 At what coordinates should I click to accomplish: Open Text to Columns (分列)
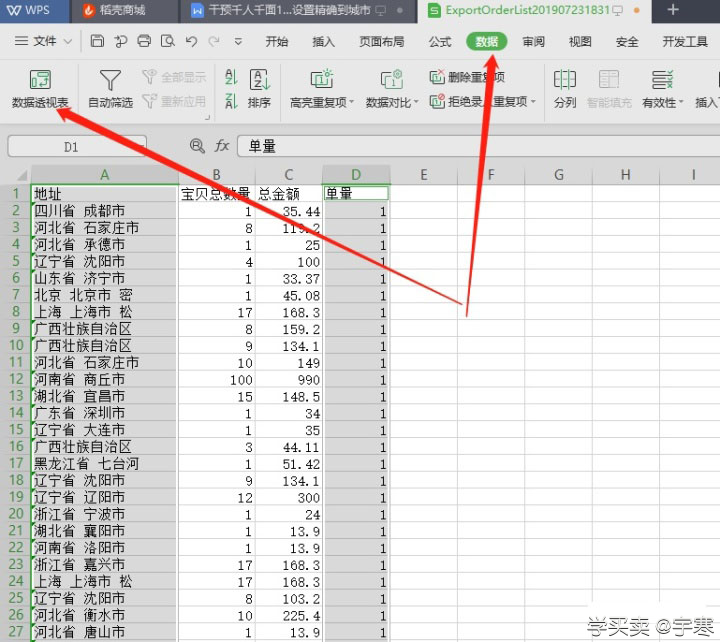point(565,90)
